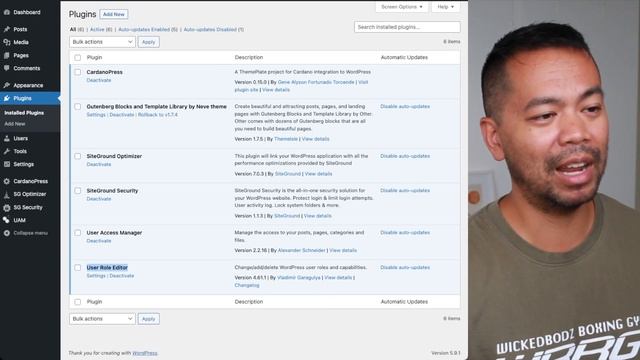The height and width of the screenshot is (360, 640).
Task: Click the bottom Apply button
Action: pos(149,319)
